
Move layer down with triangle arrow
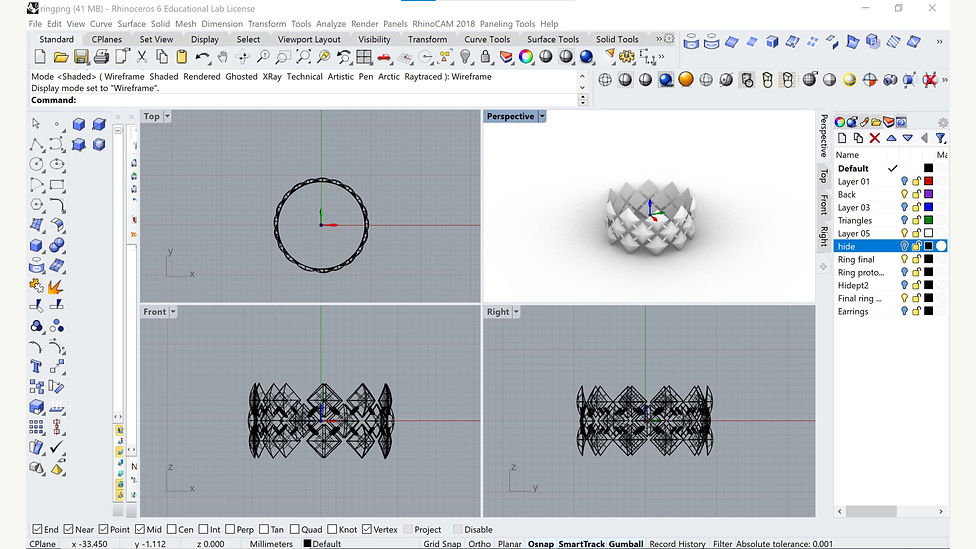click(908, 138)
